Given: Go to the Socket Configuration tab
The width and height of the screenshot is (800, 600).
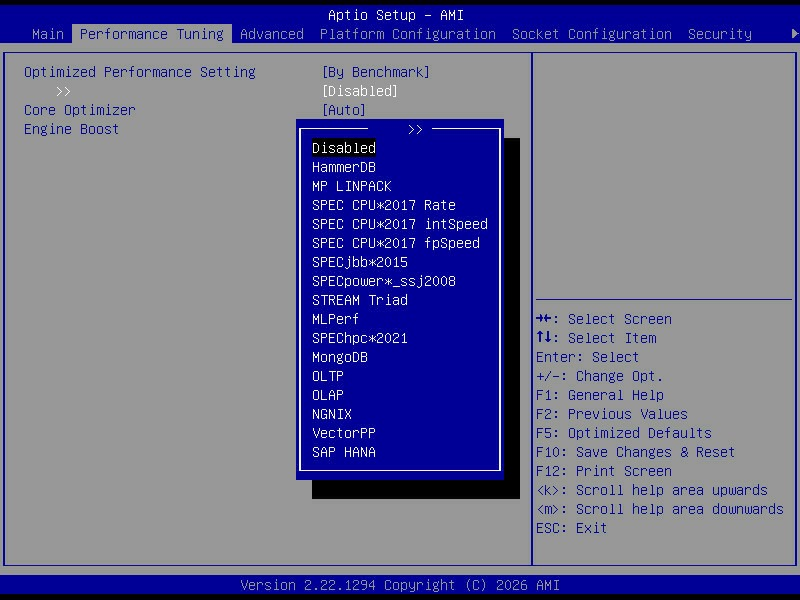Looking at the screenshot, I should 591,34.
